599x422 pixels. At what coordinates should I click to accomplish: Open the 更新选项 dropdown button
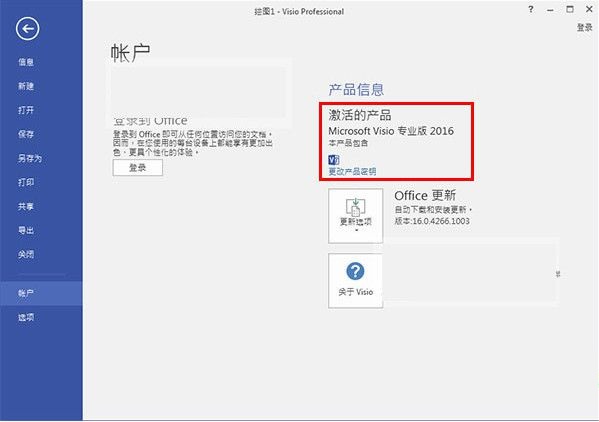pos(356,216)
